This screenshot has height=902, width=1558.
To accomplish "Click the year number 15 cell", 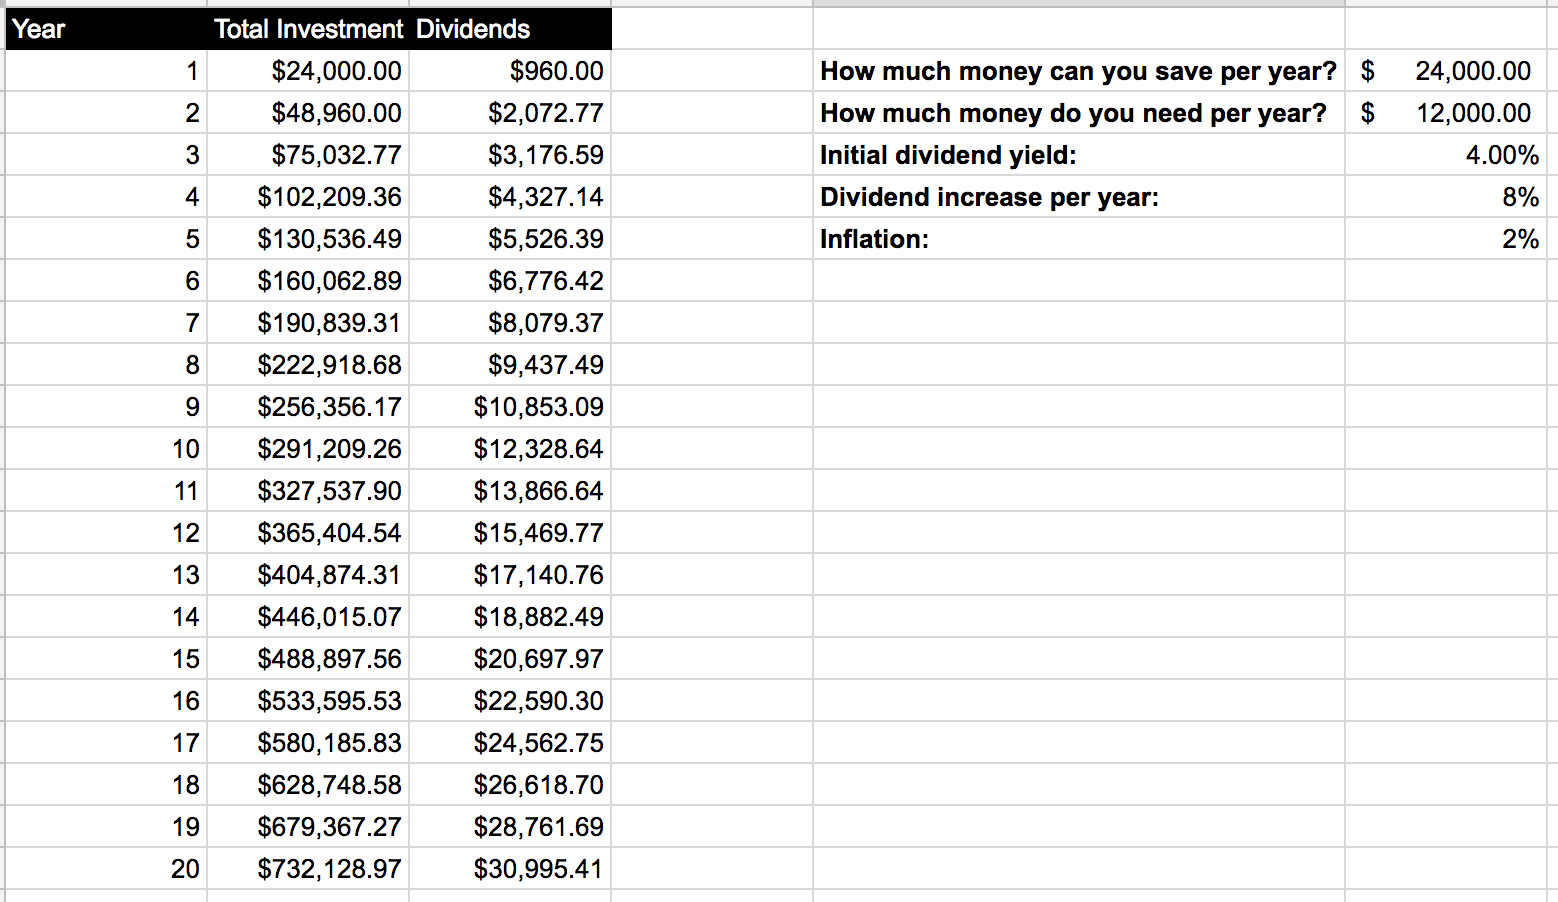I will [105, 659].
